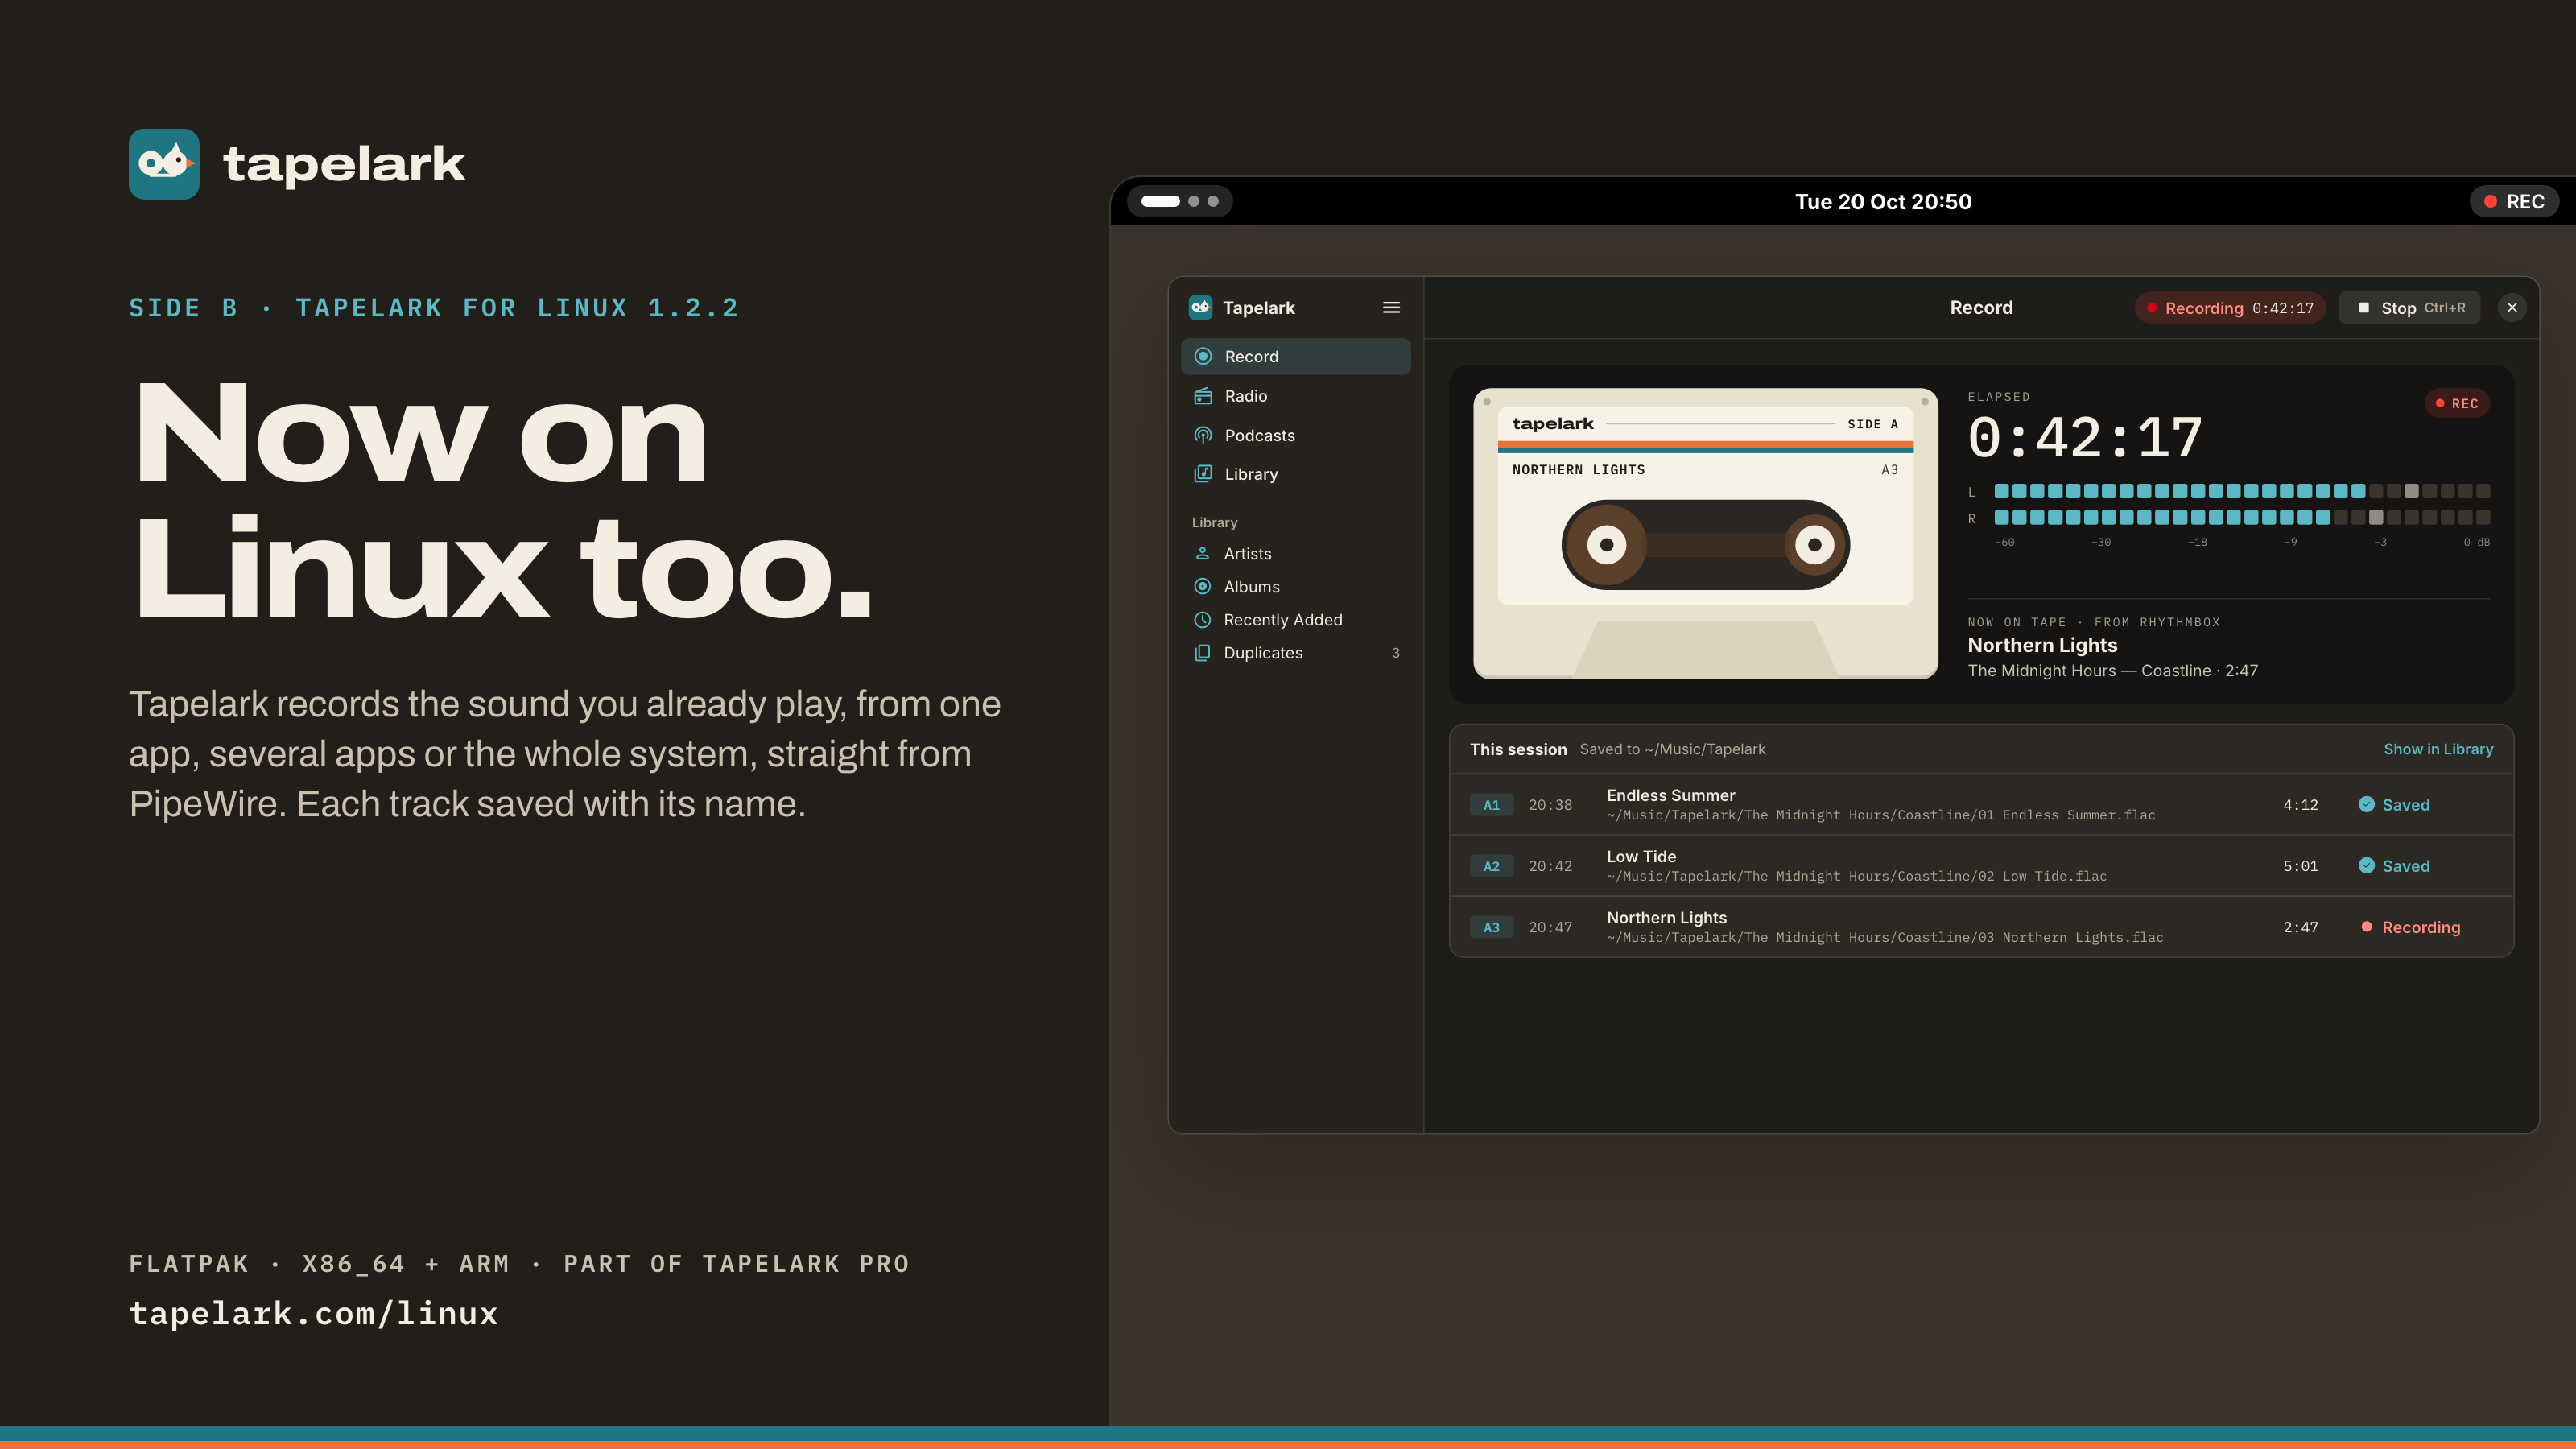The image size is (2576, 1449).
Task: Click the Duplicates copy icon
Action: [1203, 653]
